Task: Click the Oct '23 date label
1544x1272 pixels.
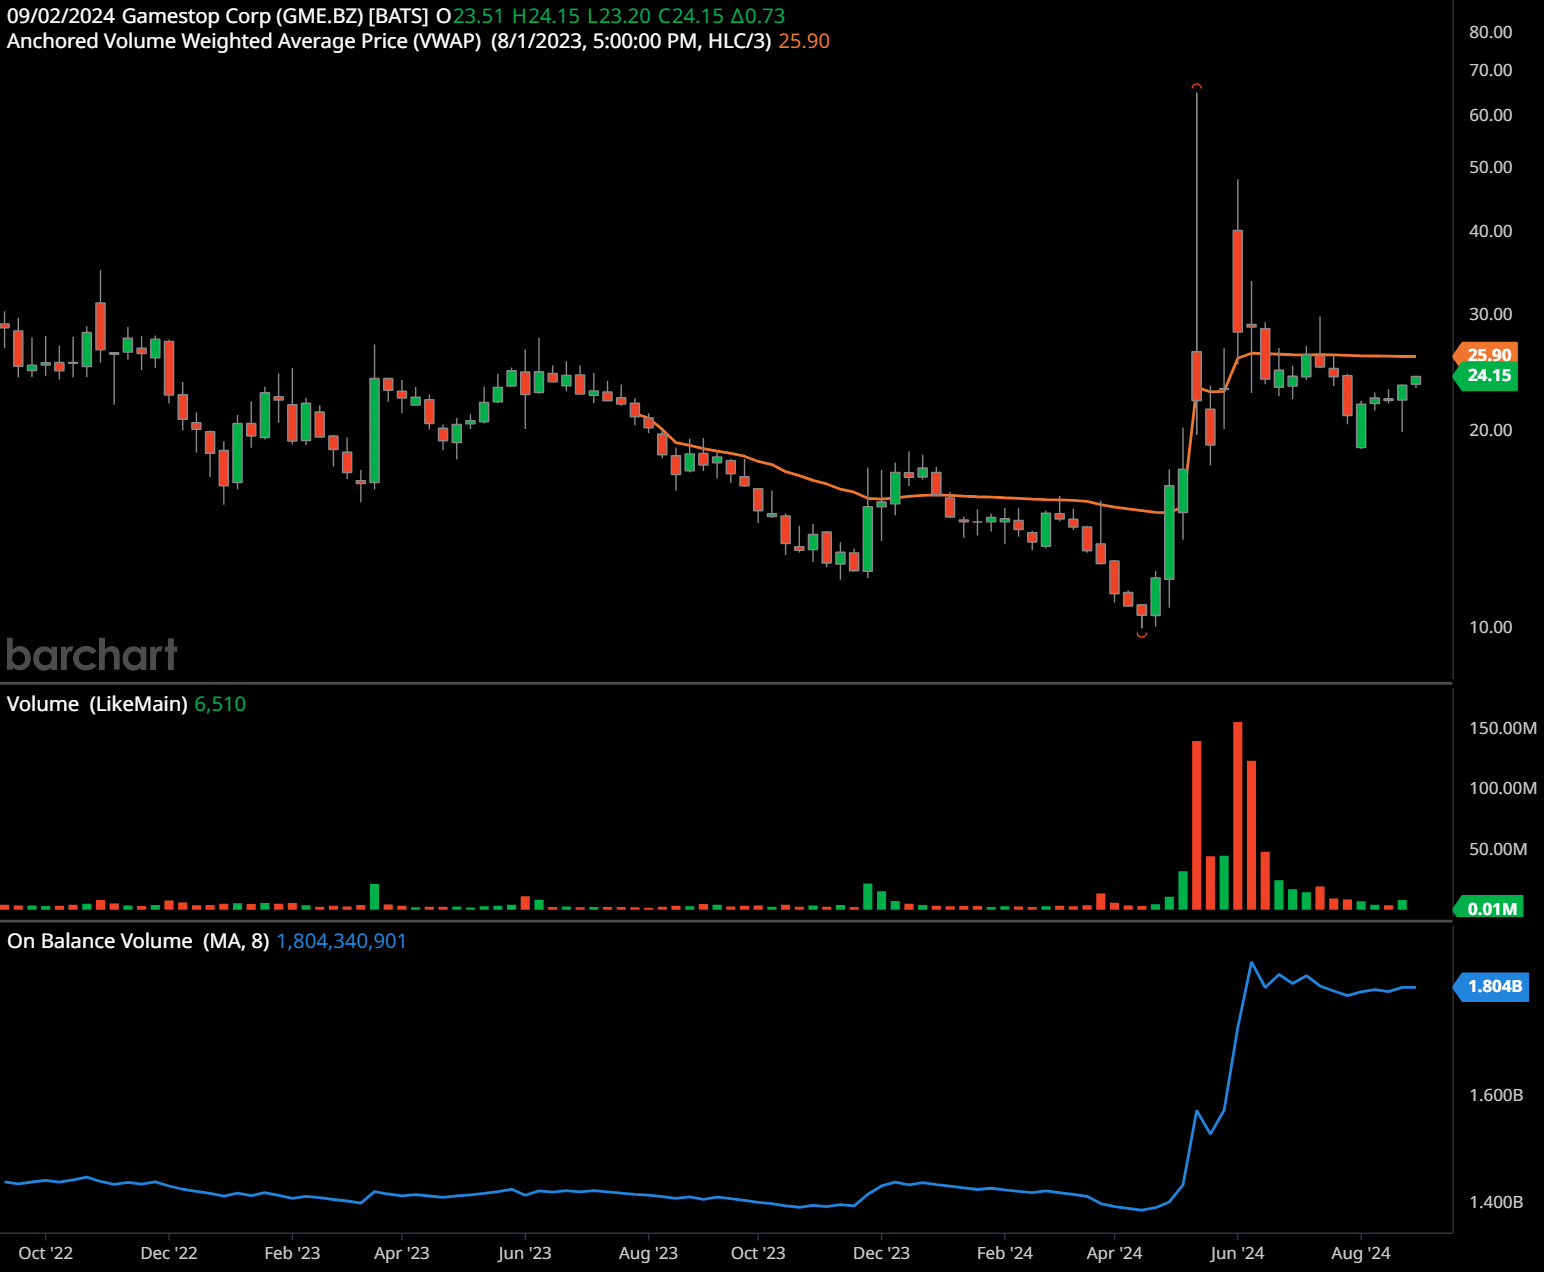Action: (758, 1253)
